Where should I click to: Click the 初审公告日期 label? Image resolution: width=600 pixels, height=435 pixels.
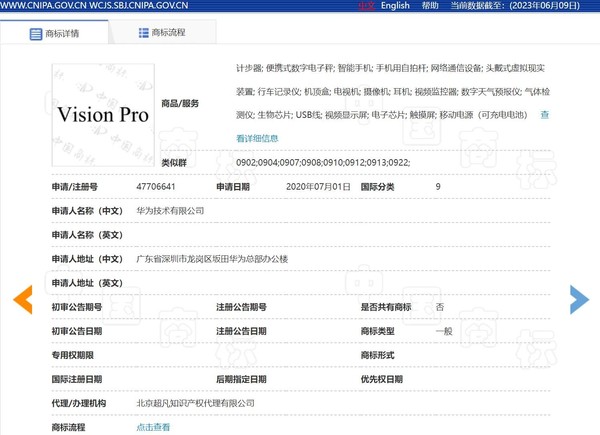click(77, 331)
